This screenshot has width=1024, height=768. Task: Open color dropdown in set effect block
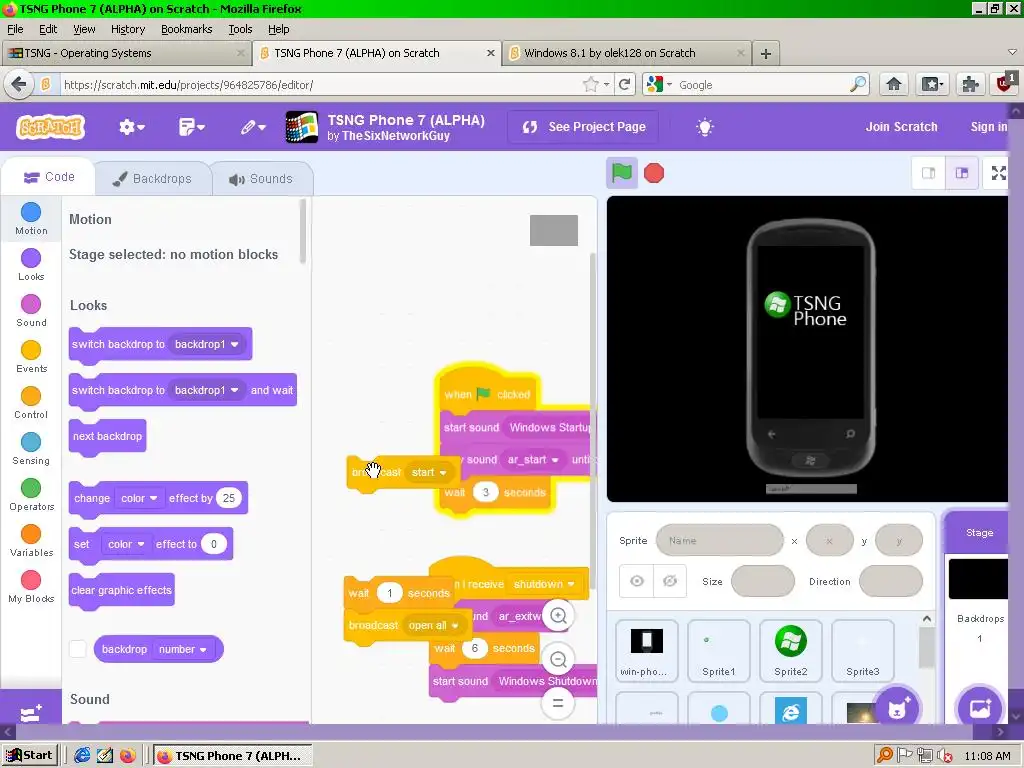point(125,544)
